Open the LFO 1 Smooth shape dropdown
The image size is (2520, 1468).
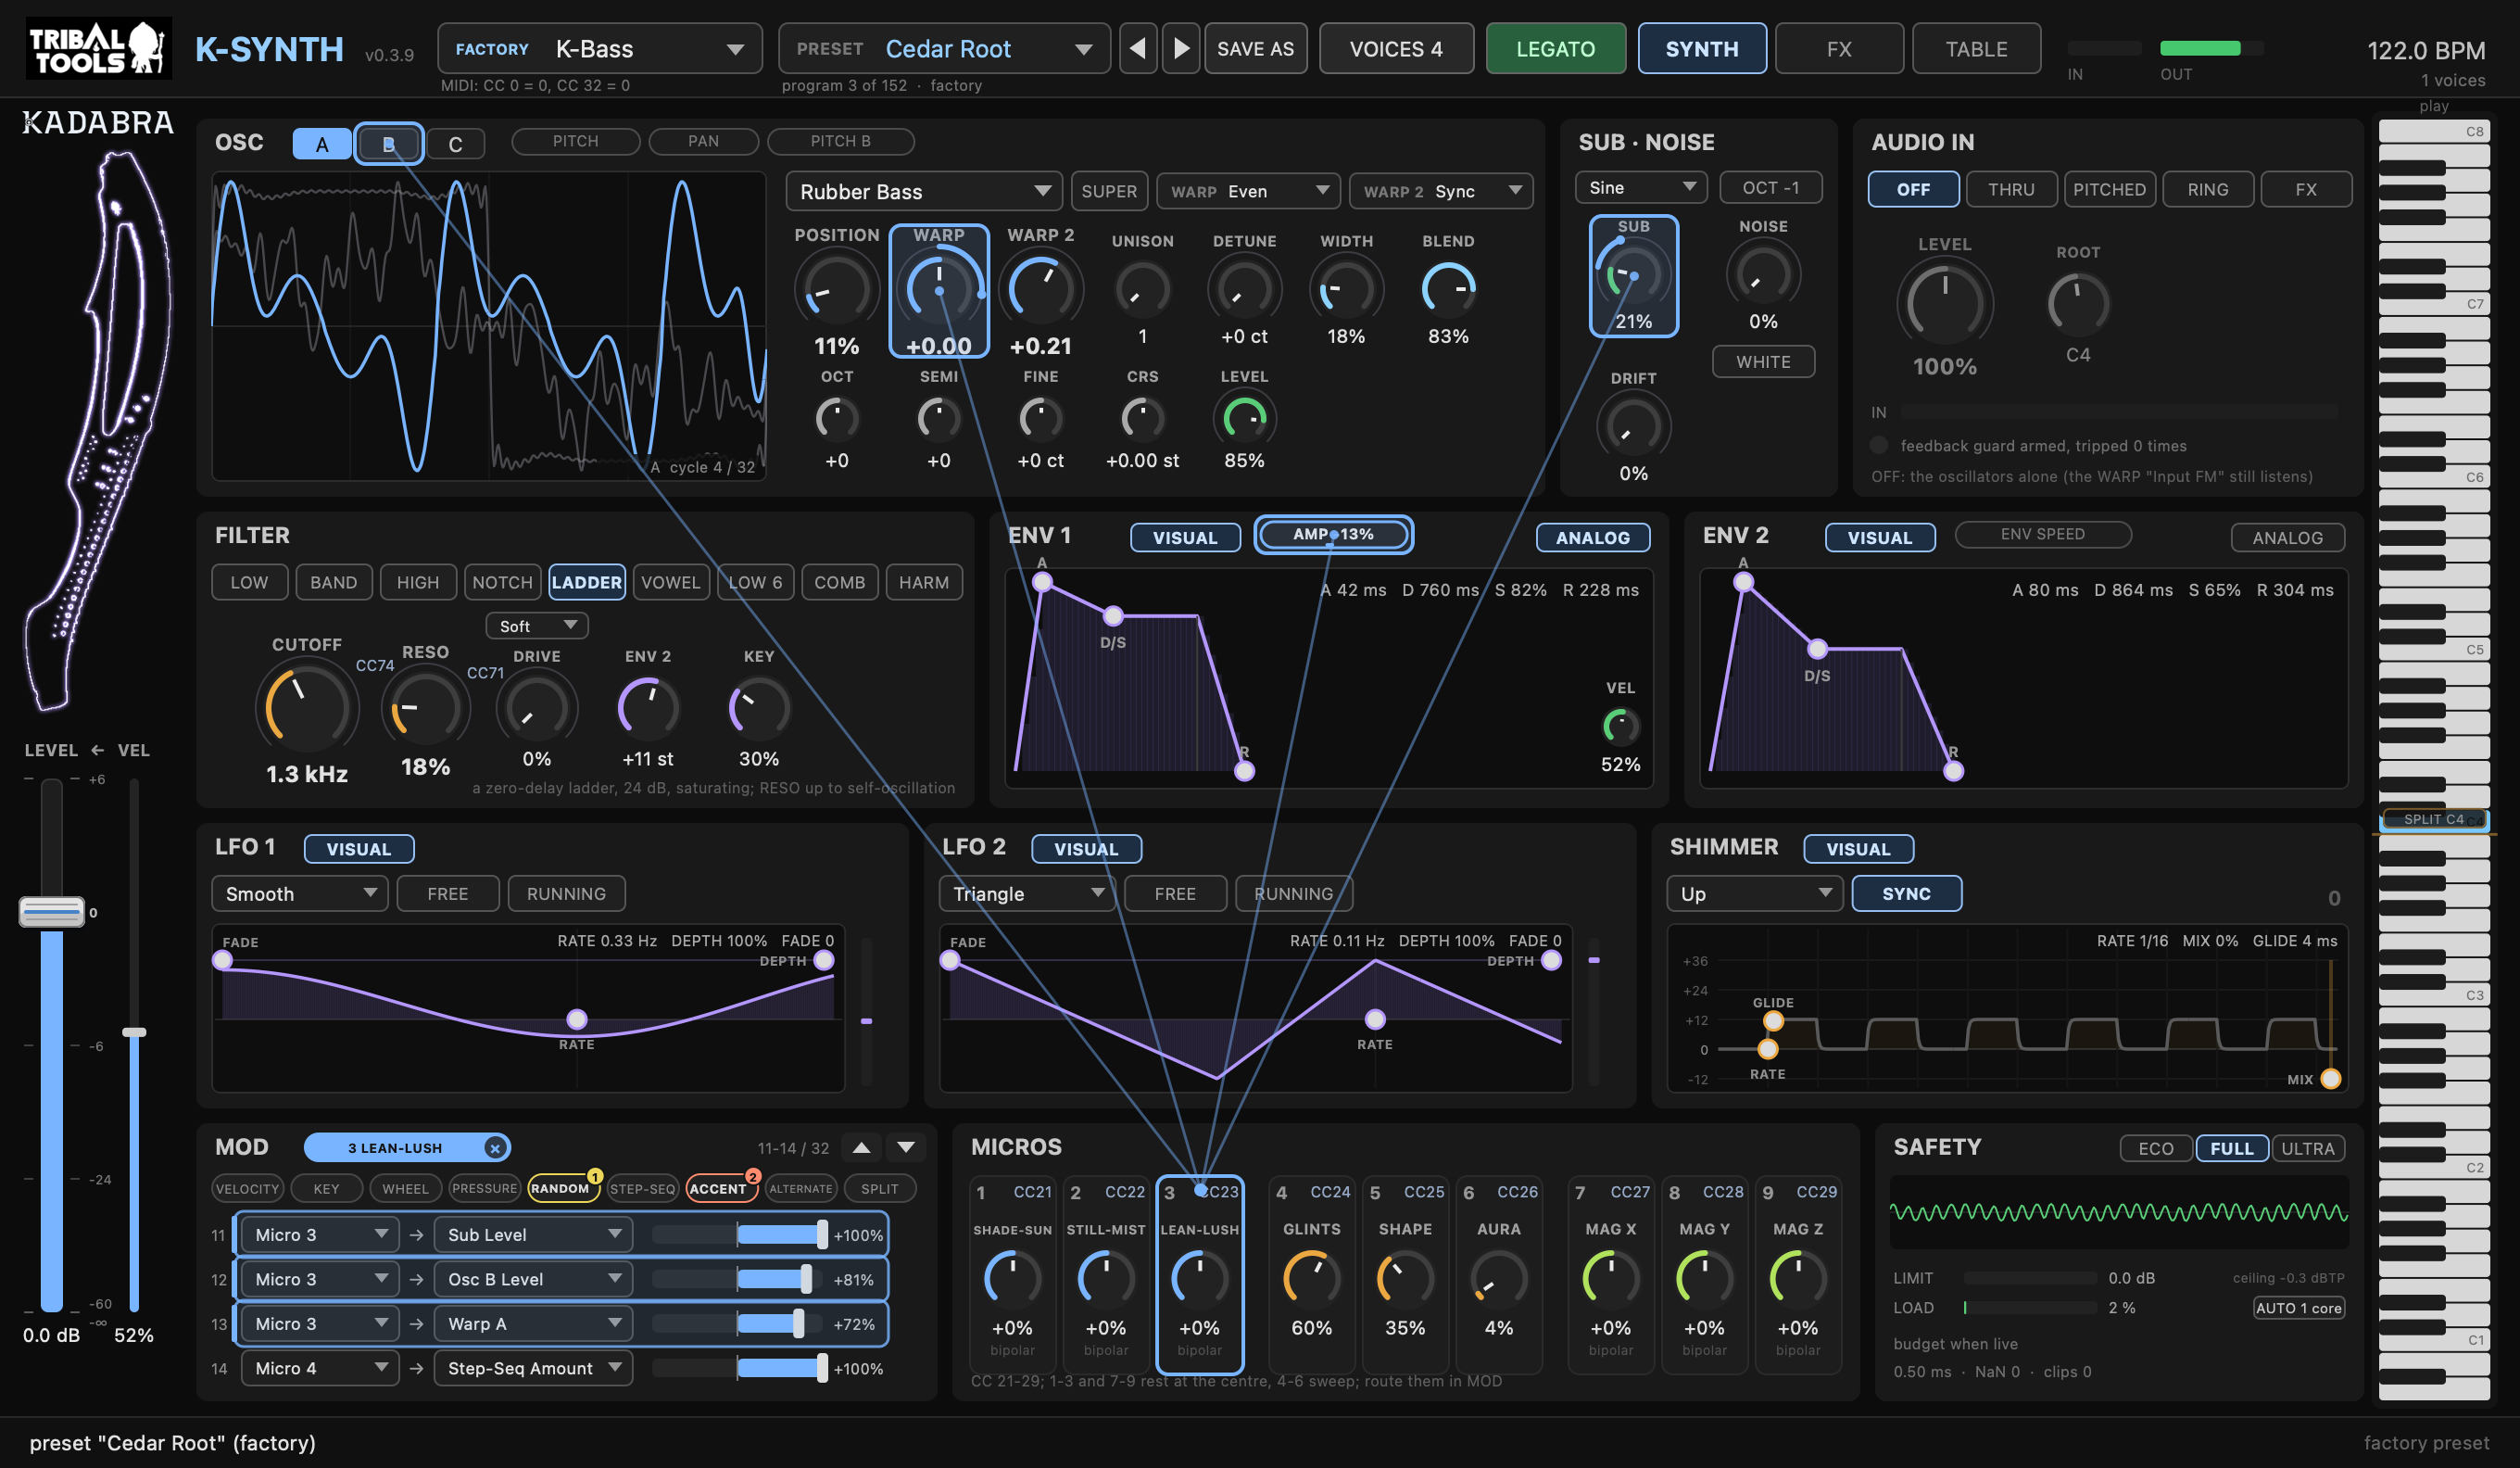click(x=299, y=893)
